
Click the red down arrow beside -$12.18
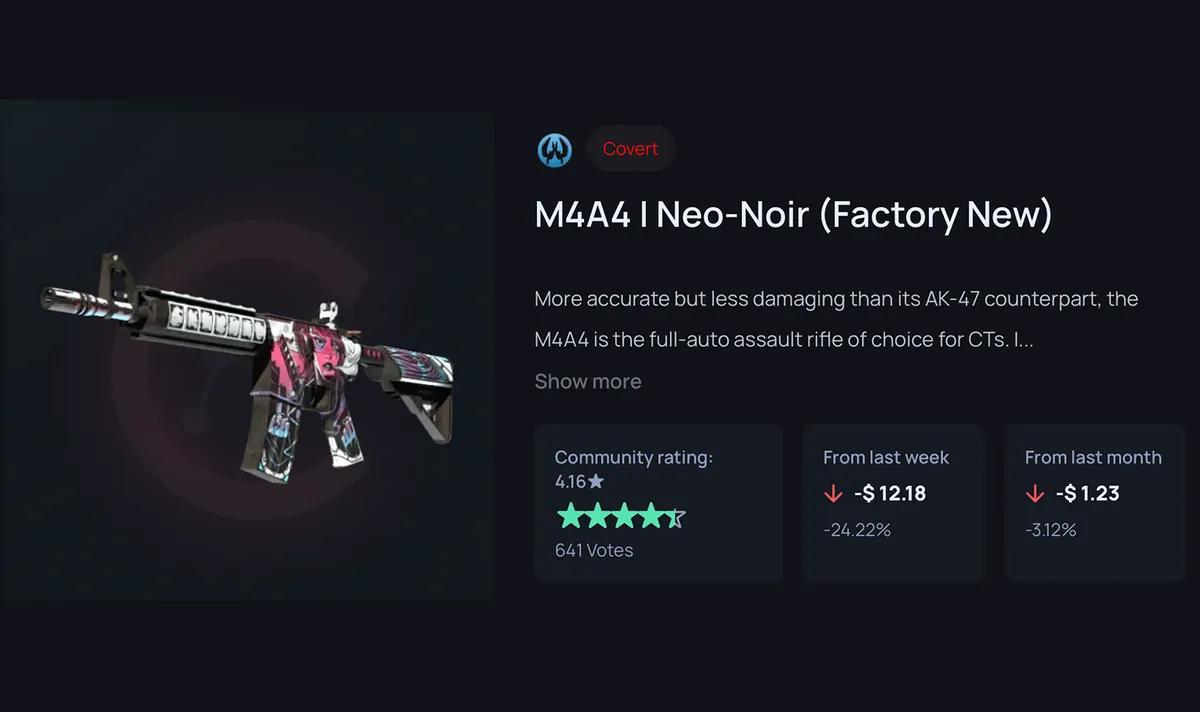(x=832, y=493)
